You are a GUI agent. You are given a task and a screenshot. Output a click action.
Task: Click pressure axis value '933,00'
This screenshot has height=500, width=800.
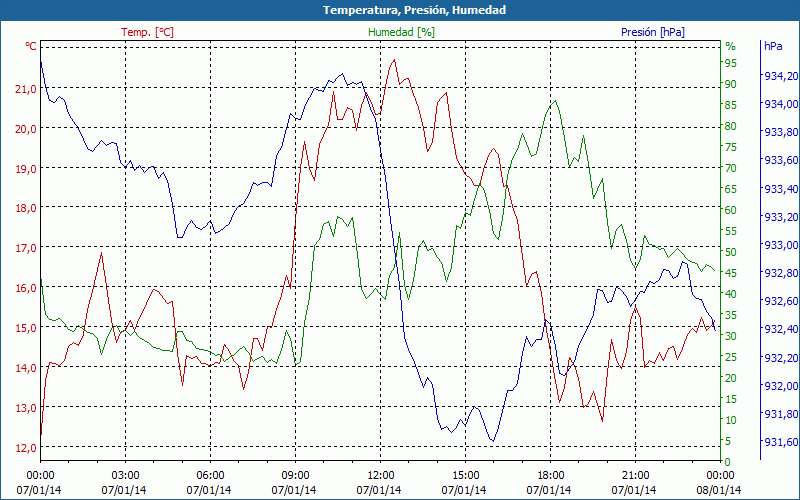click(781, 245)
